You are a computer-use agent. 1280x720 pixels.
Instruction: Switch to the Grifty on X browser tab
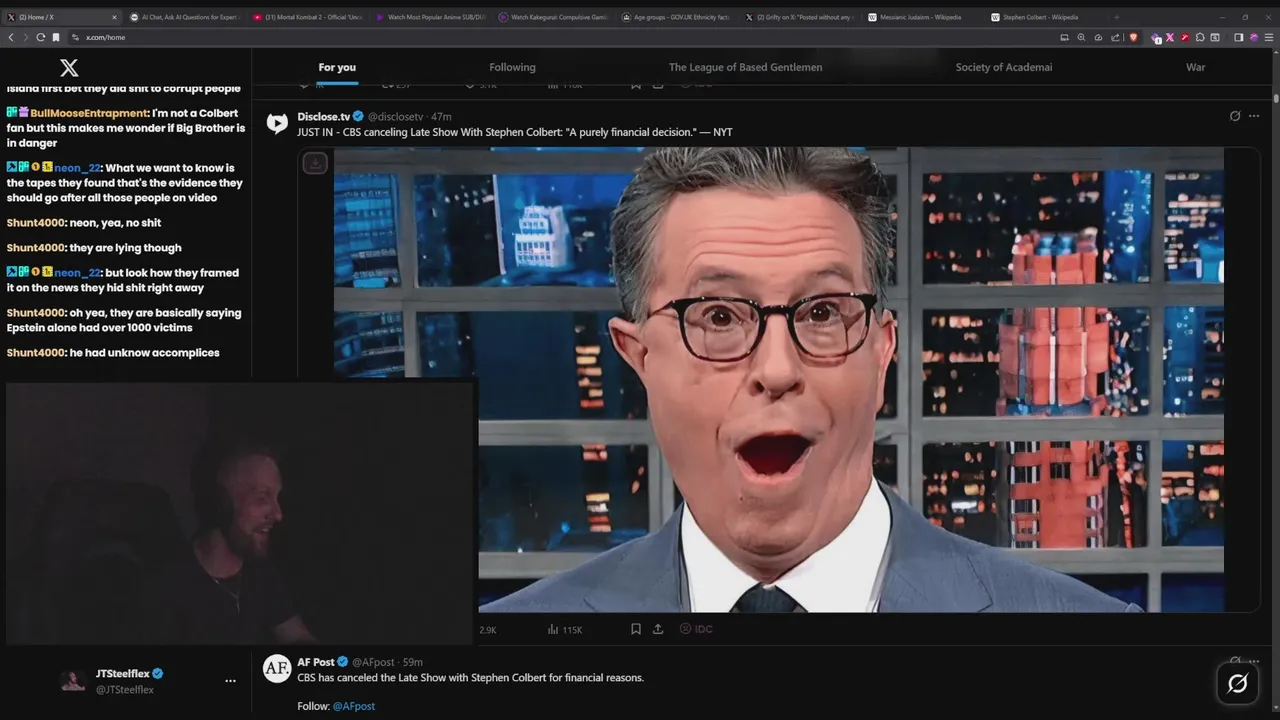[x=799, y=17]
